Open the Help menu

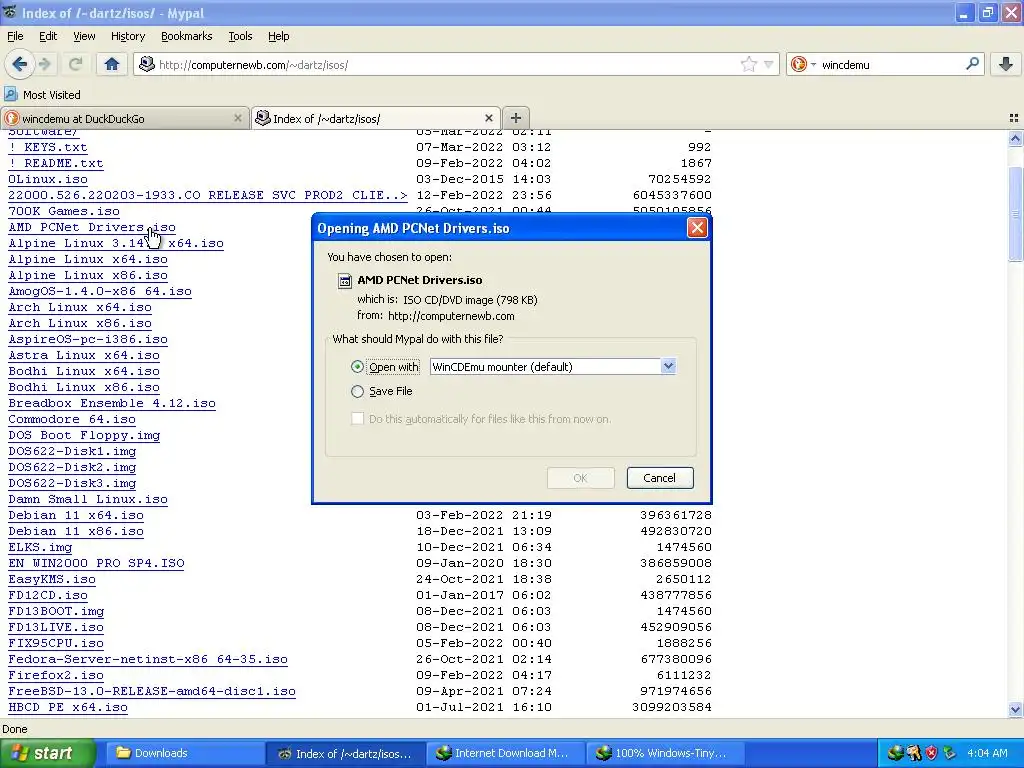(278, 36)
